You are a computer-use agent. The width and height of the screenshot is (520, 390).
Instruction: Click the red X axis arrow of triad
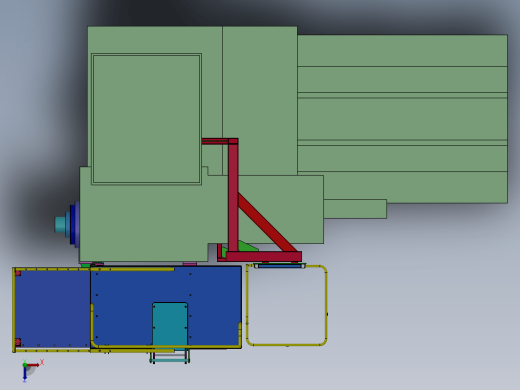coord(33,365)
